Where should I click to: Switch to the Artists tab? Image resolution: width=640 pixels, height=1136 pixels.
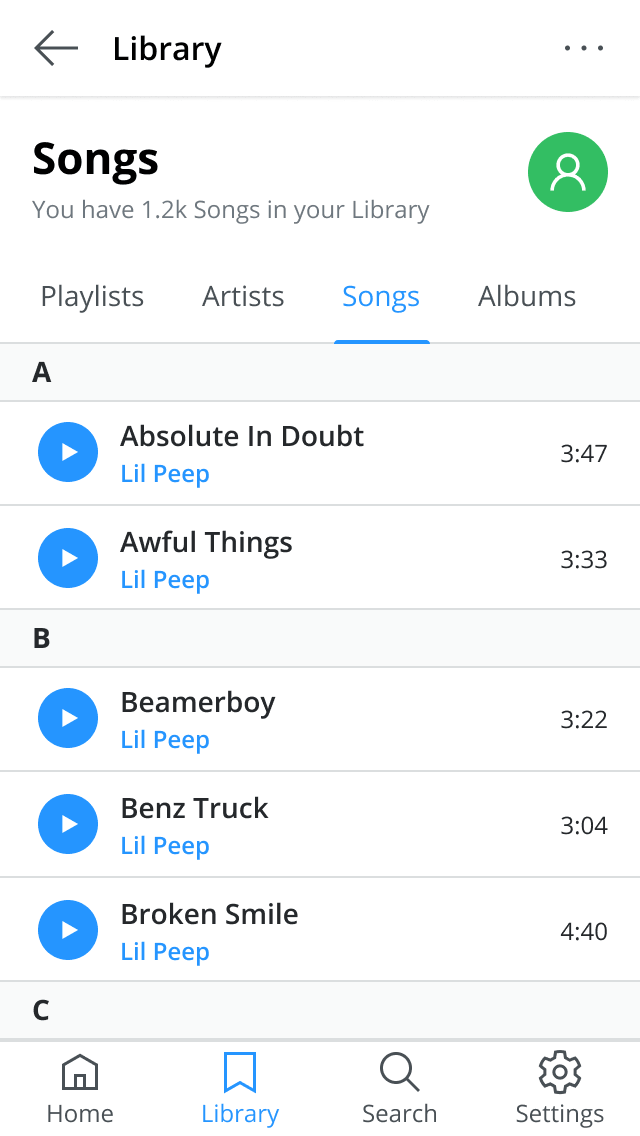[243, 297]
